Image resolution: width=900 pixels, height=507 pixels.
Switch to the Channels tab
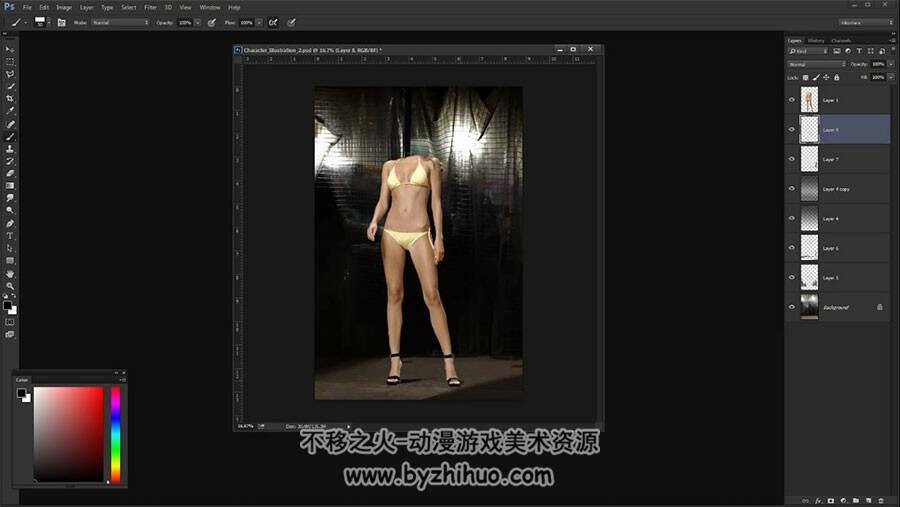pyautogui.click(x=841, y=40)
